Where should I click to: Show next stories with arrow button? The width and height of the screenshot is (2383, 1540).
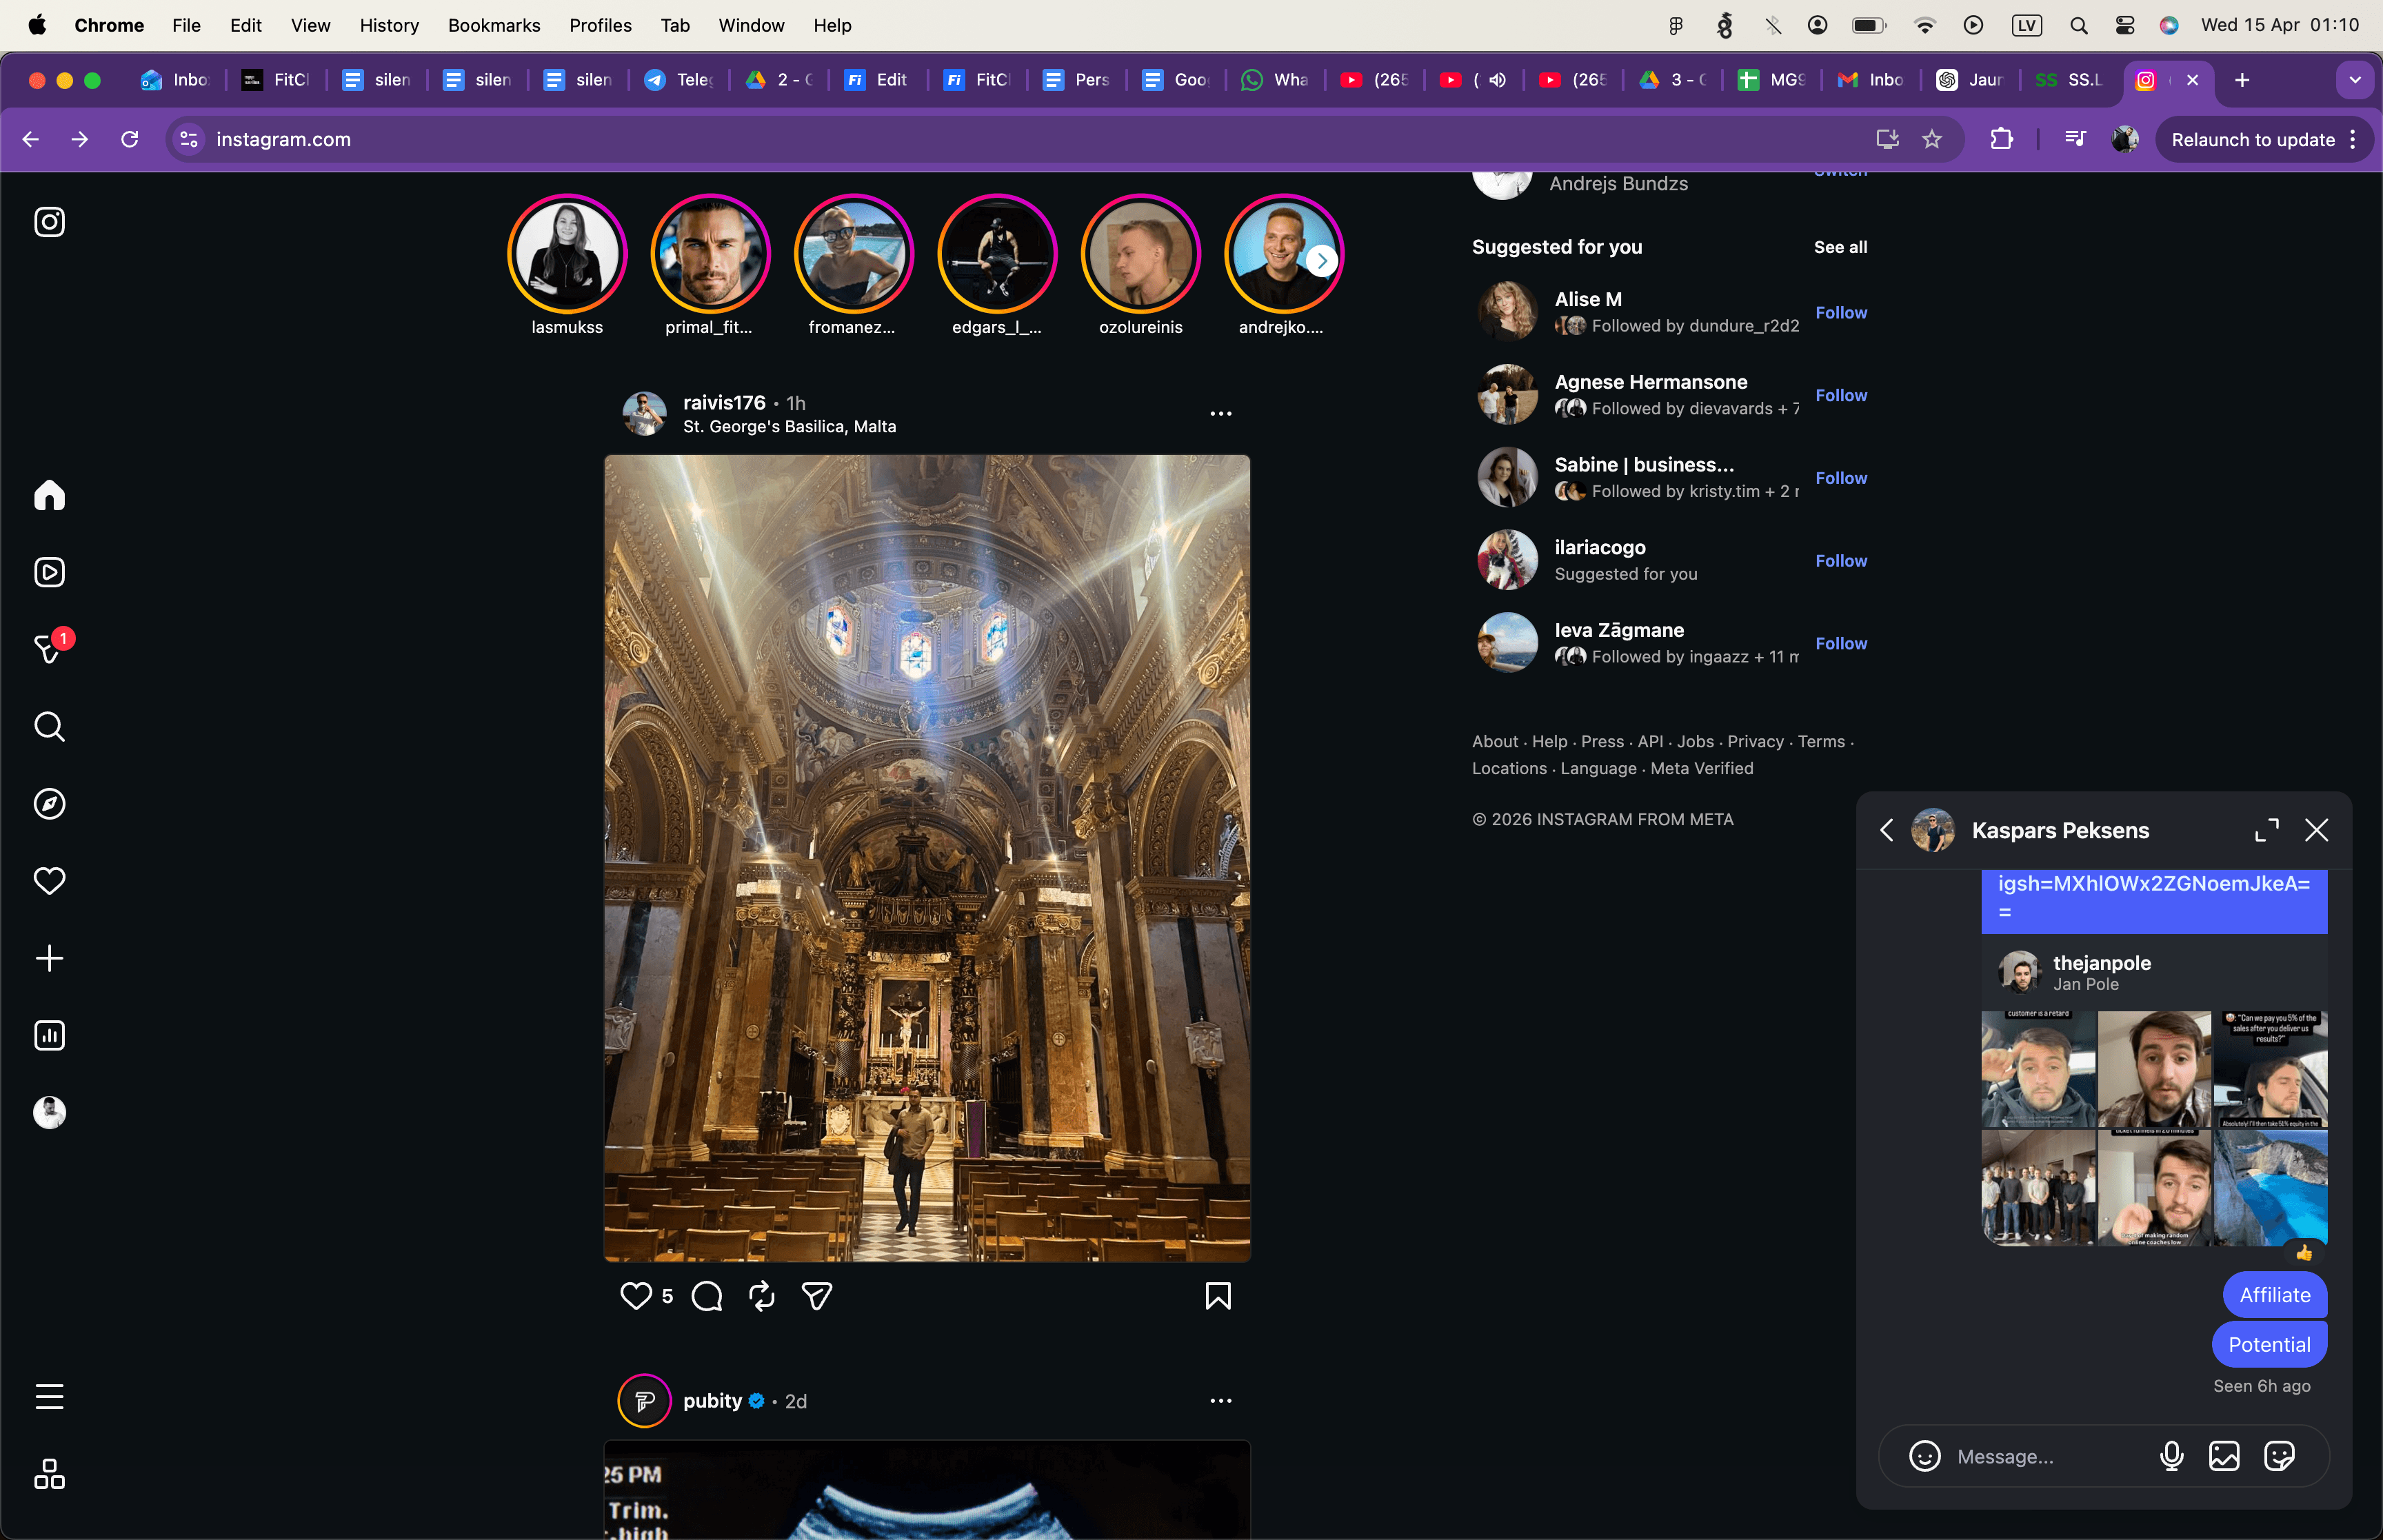1322,261
